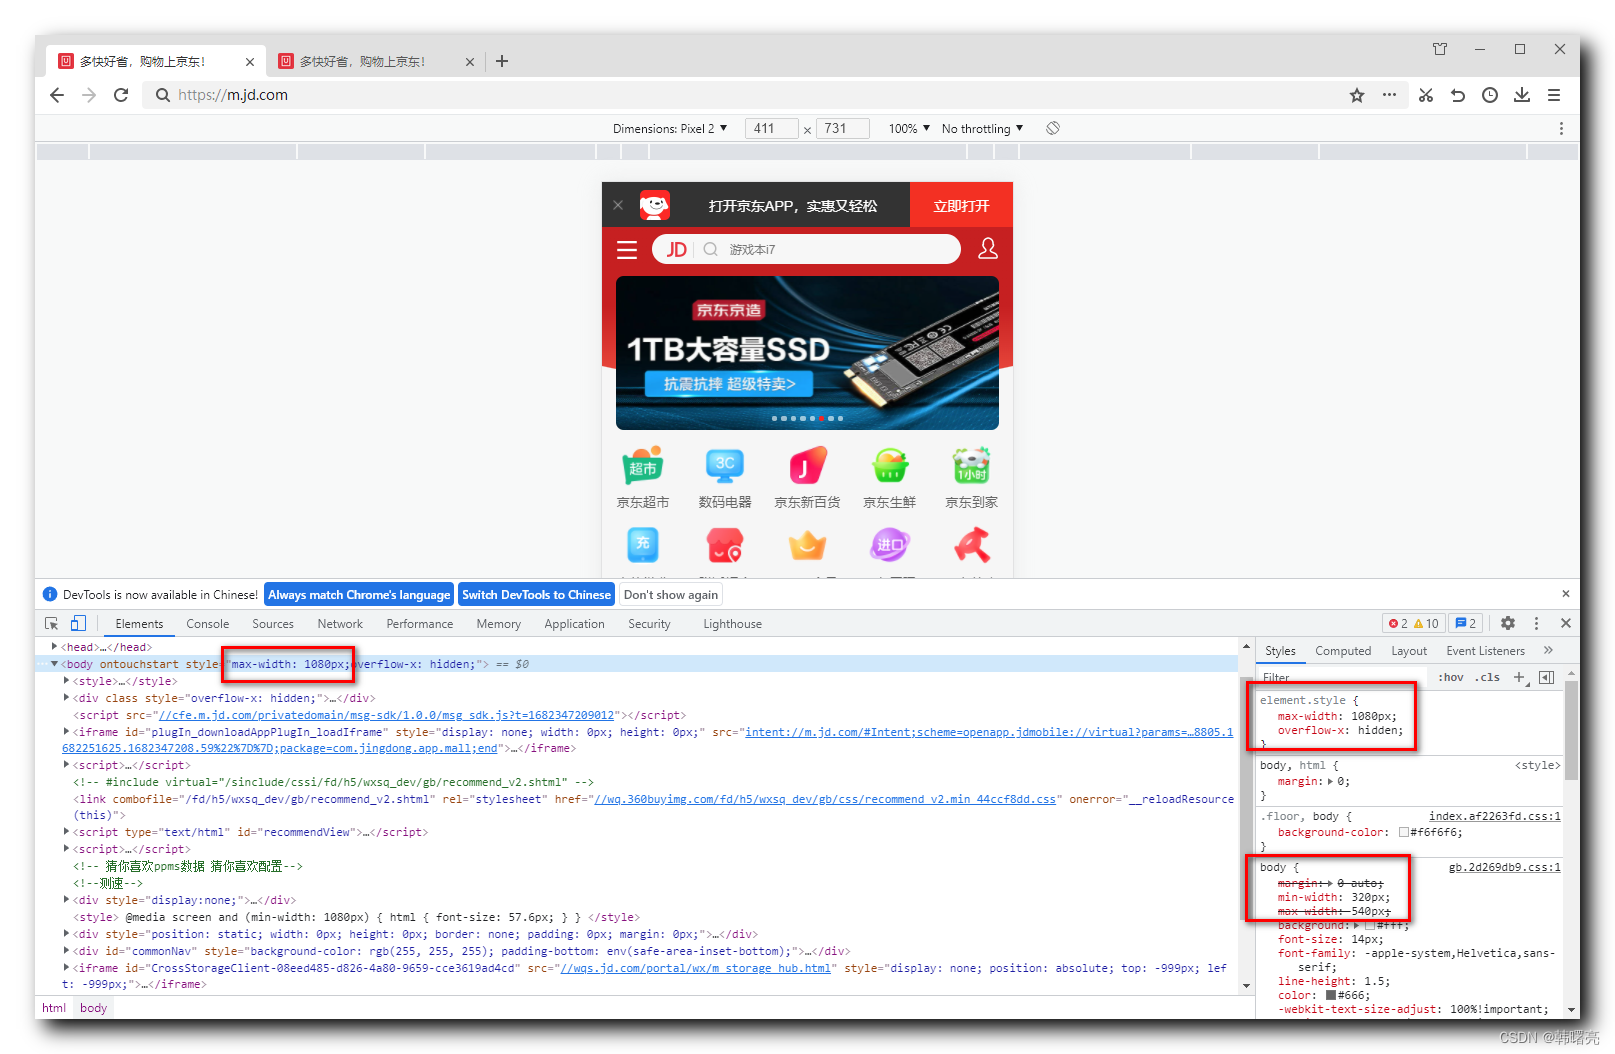The image size is (1615, 1054).
Task: Collapse the body element node
Action: pyautogui.click(x=54, y=663)
